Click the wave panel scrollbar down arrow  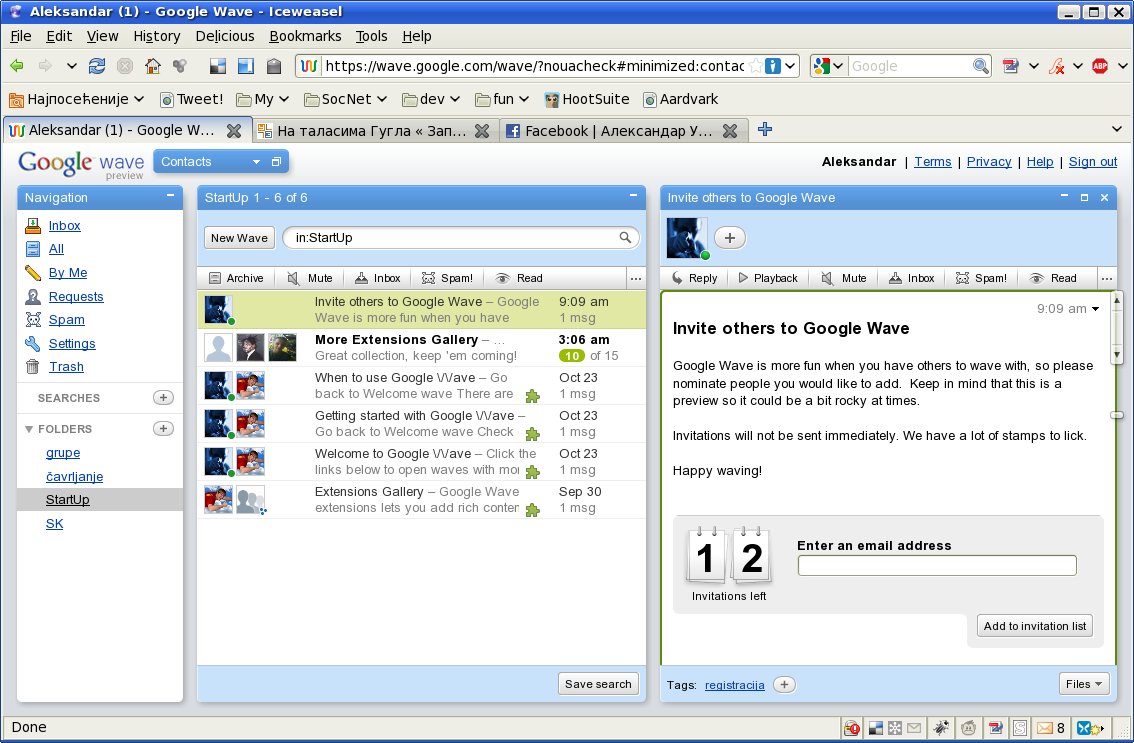1117,355
